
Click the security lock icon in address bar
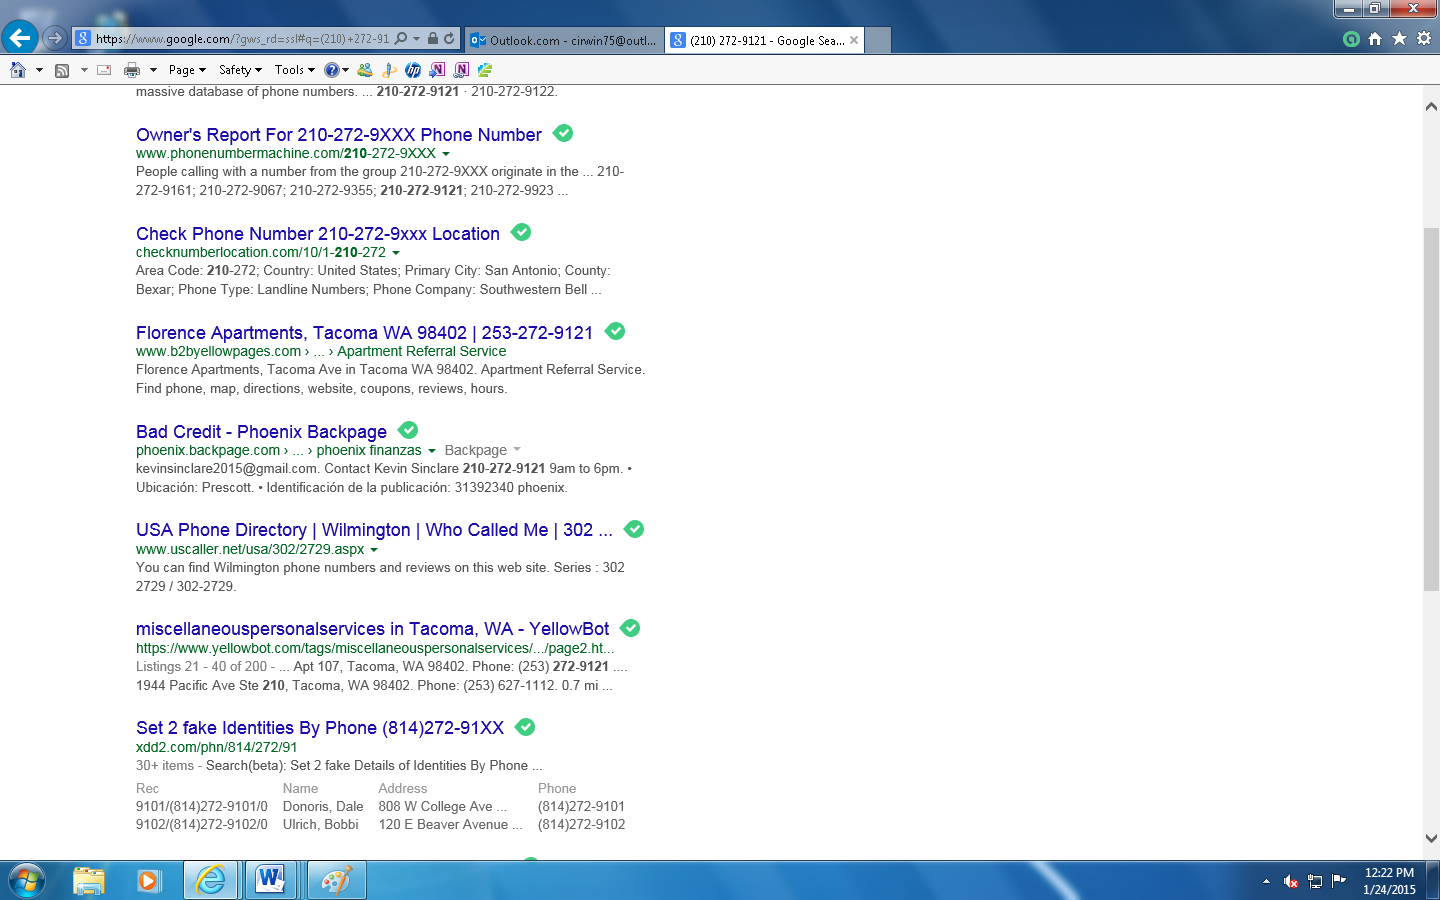432,38
